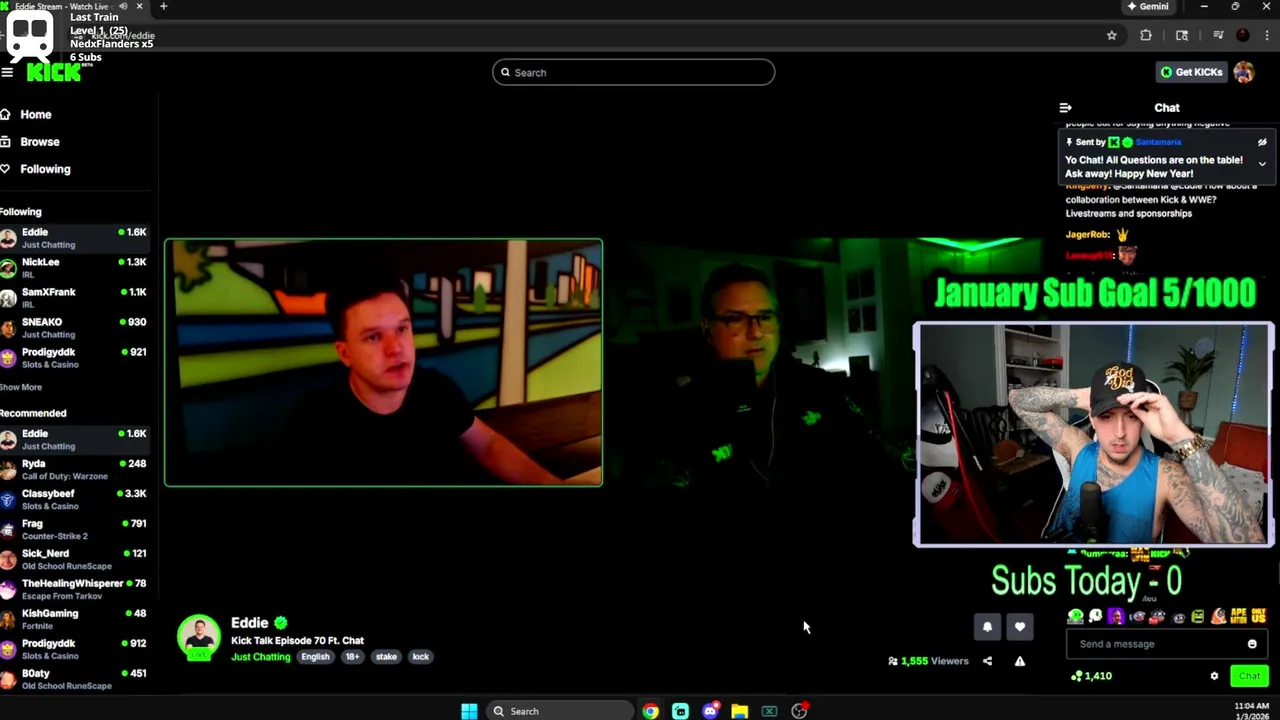
Task: Open Chrome from the taskbar
Action: pyautogui.click(x=651, y=711)
